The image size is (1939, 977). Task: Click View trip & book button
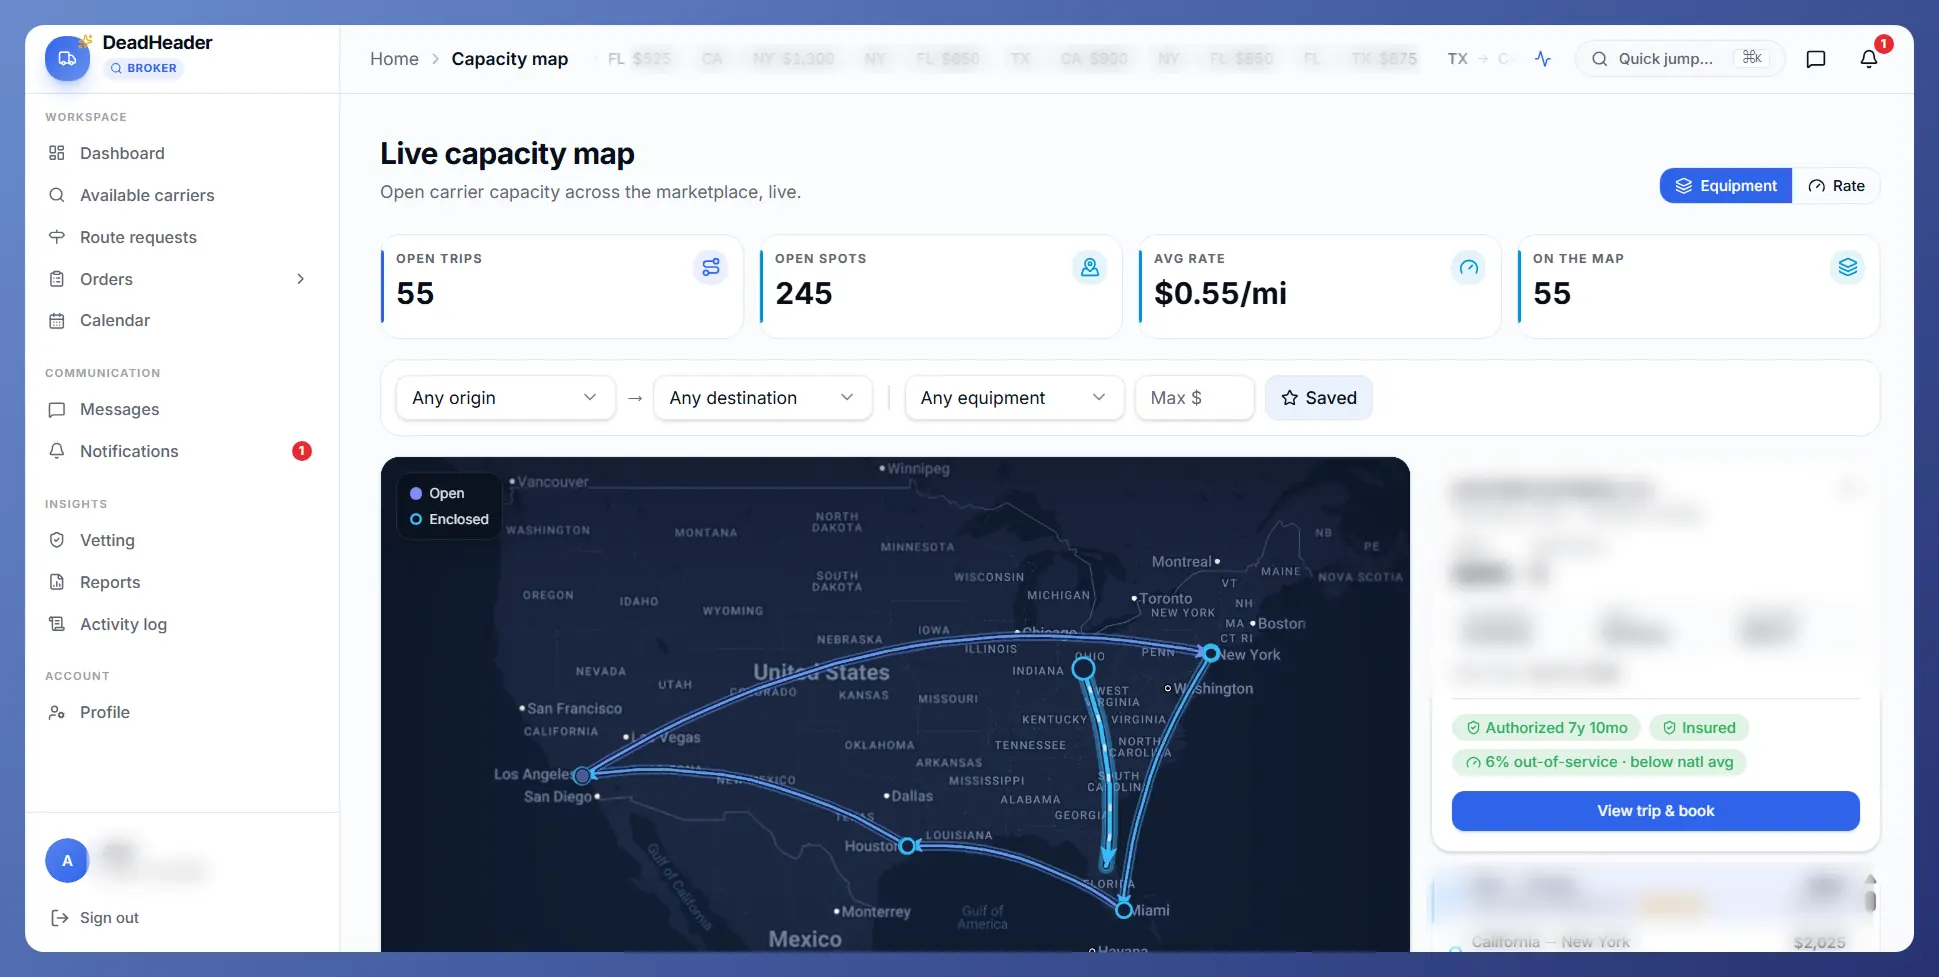(x=1655, y=811)
